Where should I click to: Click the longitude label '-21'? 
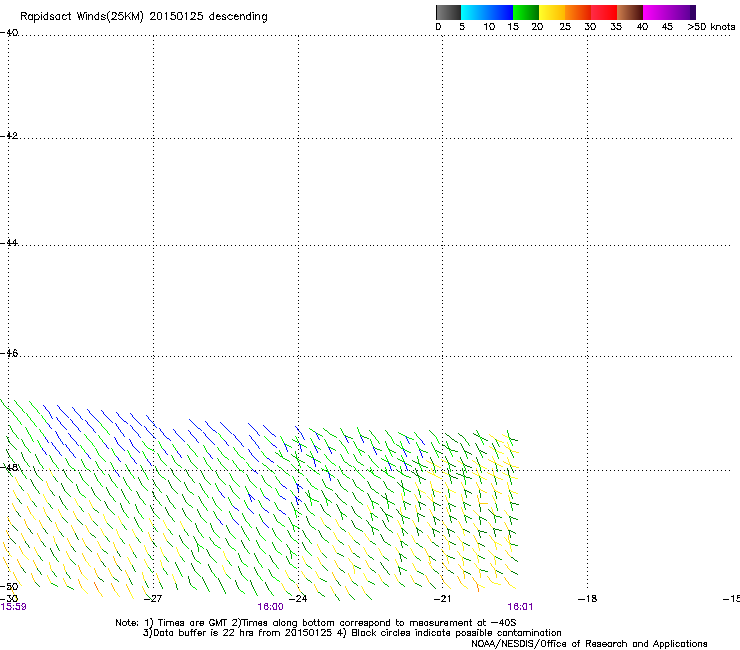click(x=442, y=599)
